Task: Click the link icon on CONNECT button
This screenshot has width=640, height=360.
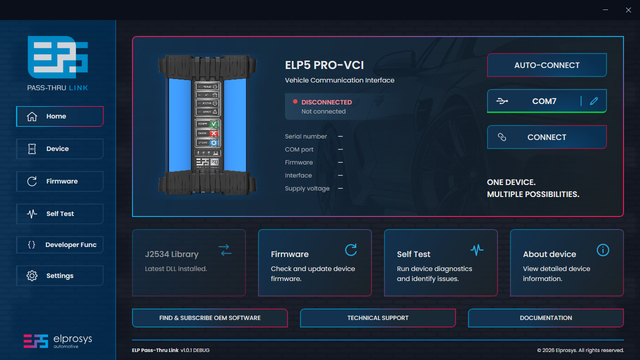Action: (x=502, y=137)
